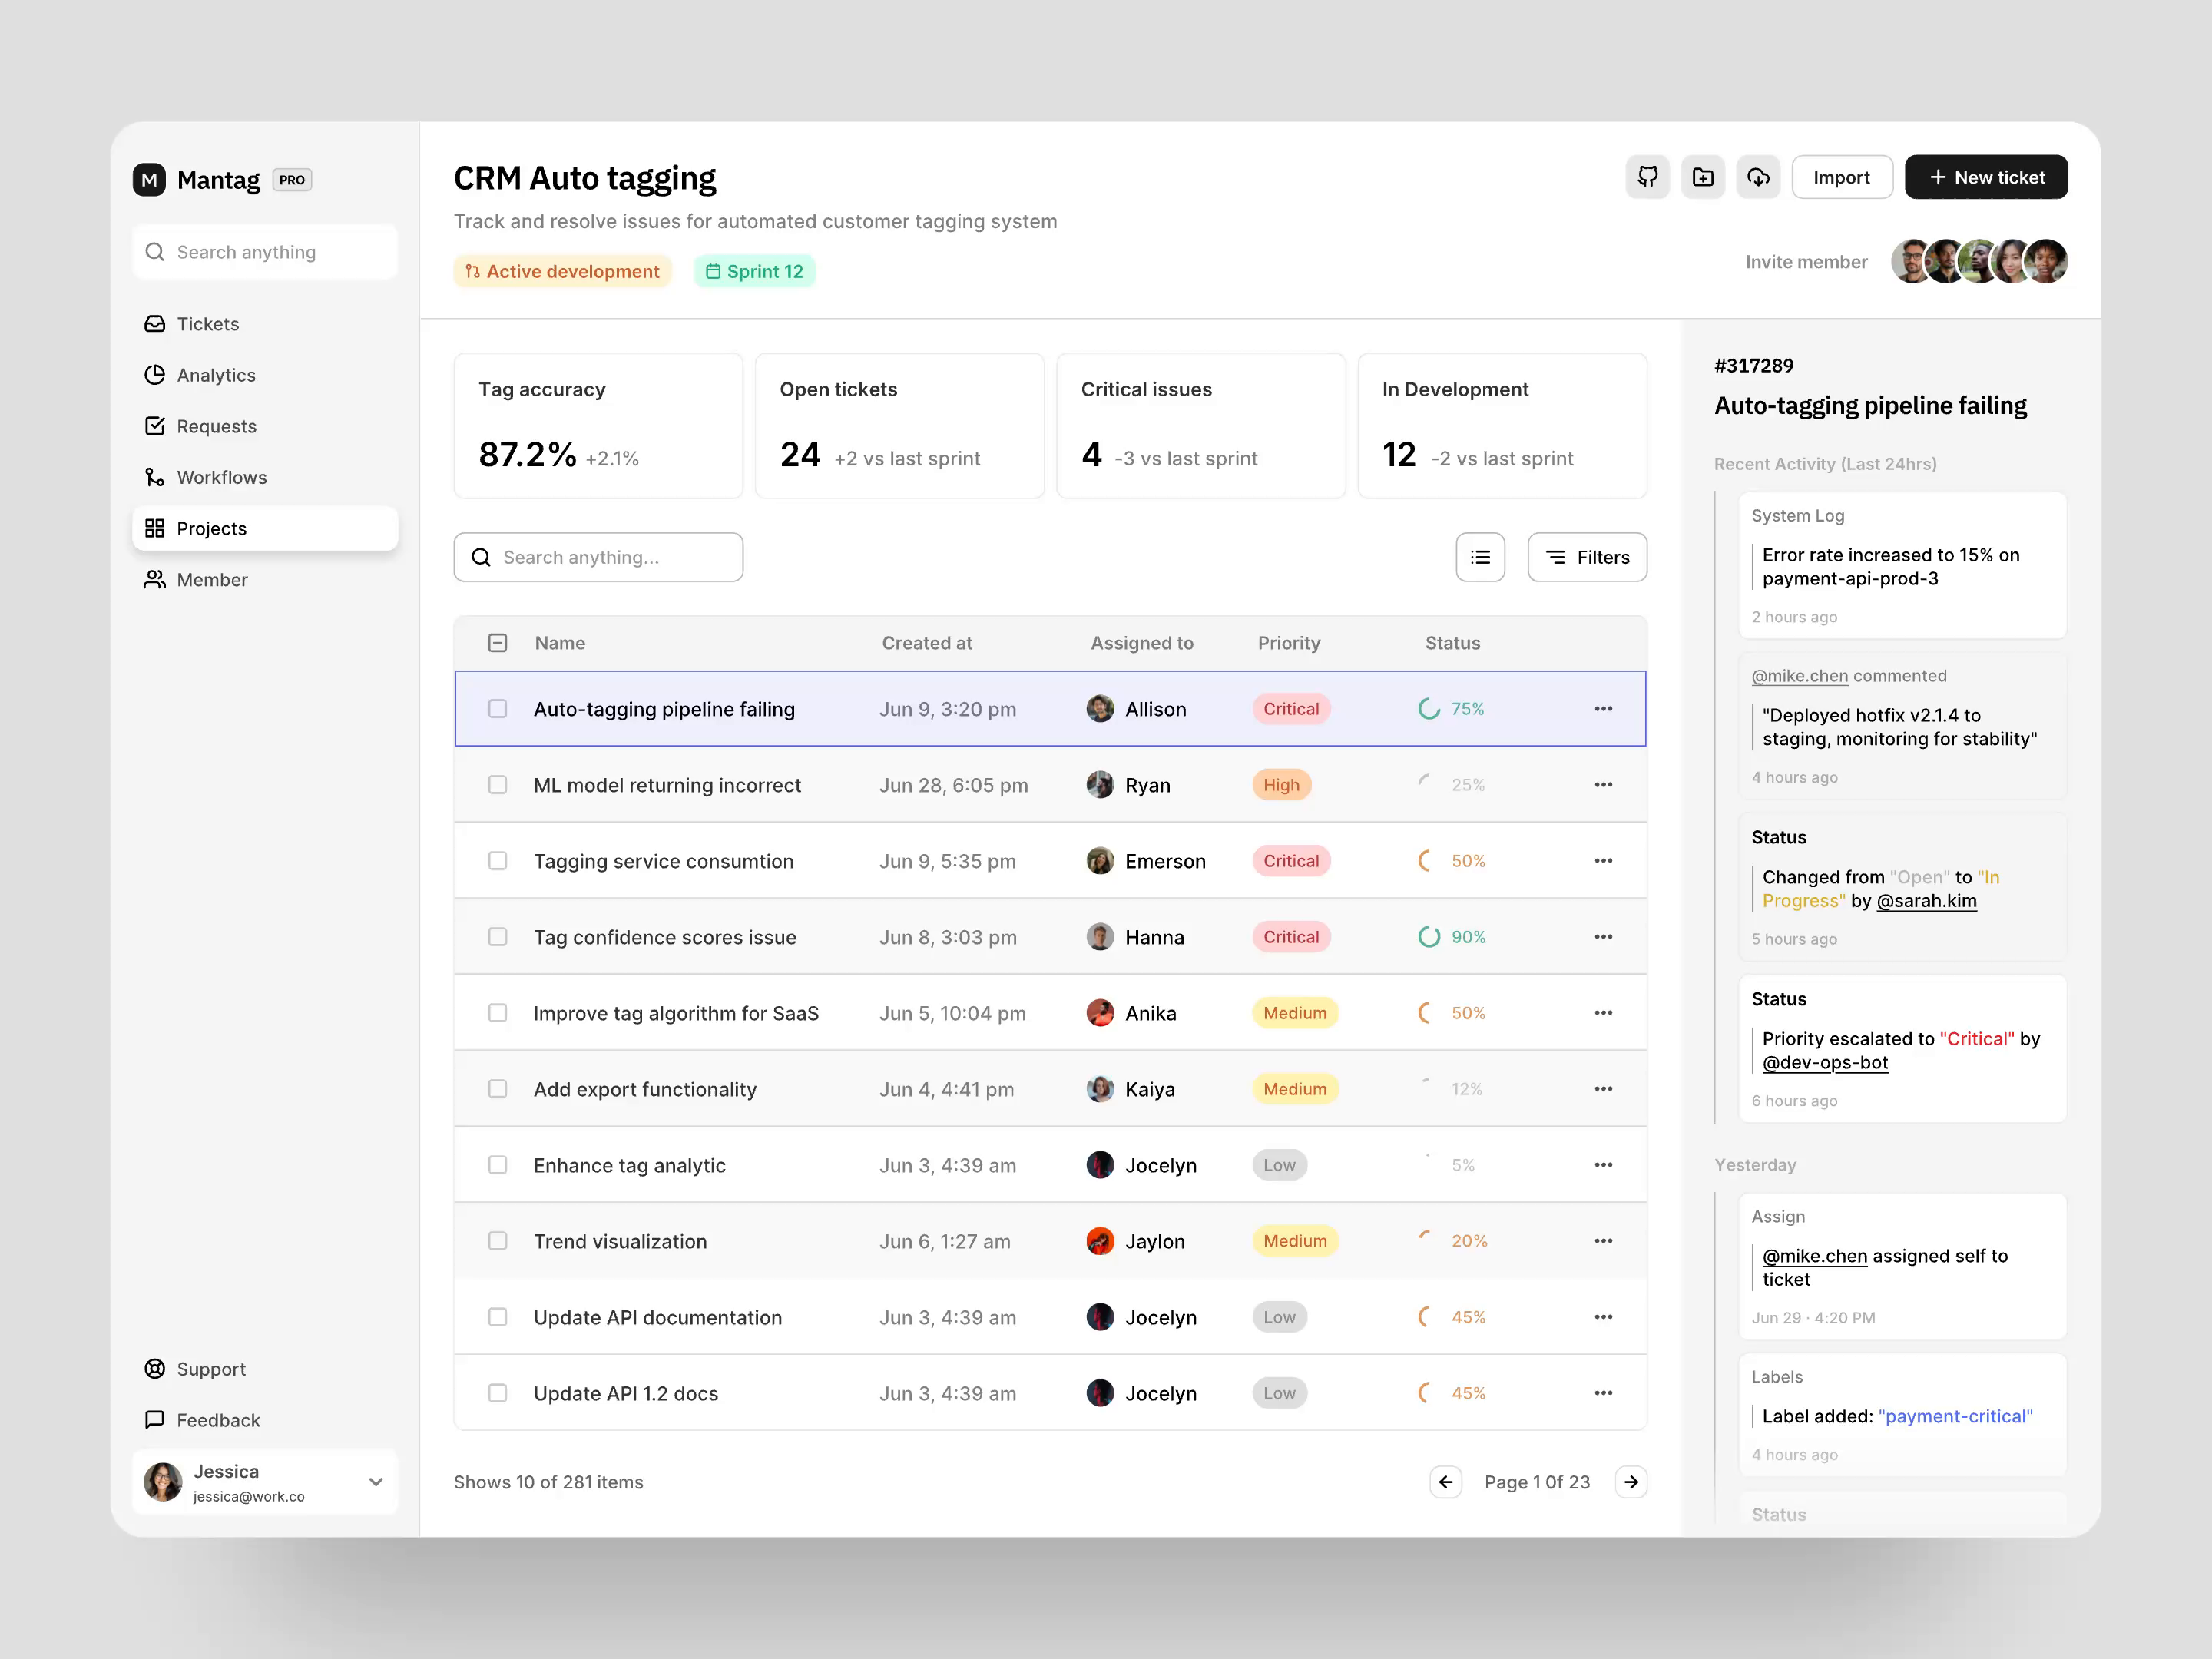Click the cloud download icon in the toolbar
Viewport: 2212px width, 1659px height.
tap(1759, 177)
